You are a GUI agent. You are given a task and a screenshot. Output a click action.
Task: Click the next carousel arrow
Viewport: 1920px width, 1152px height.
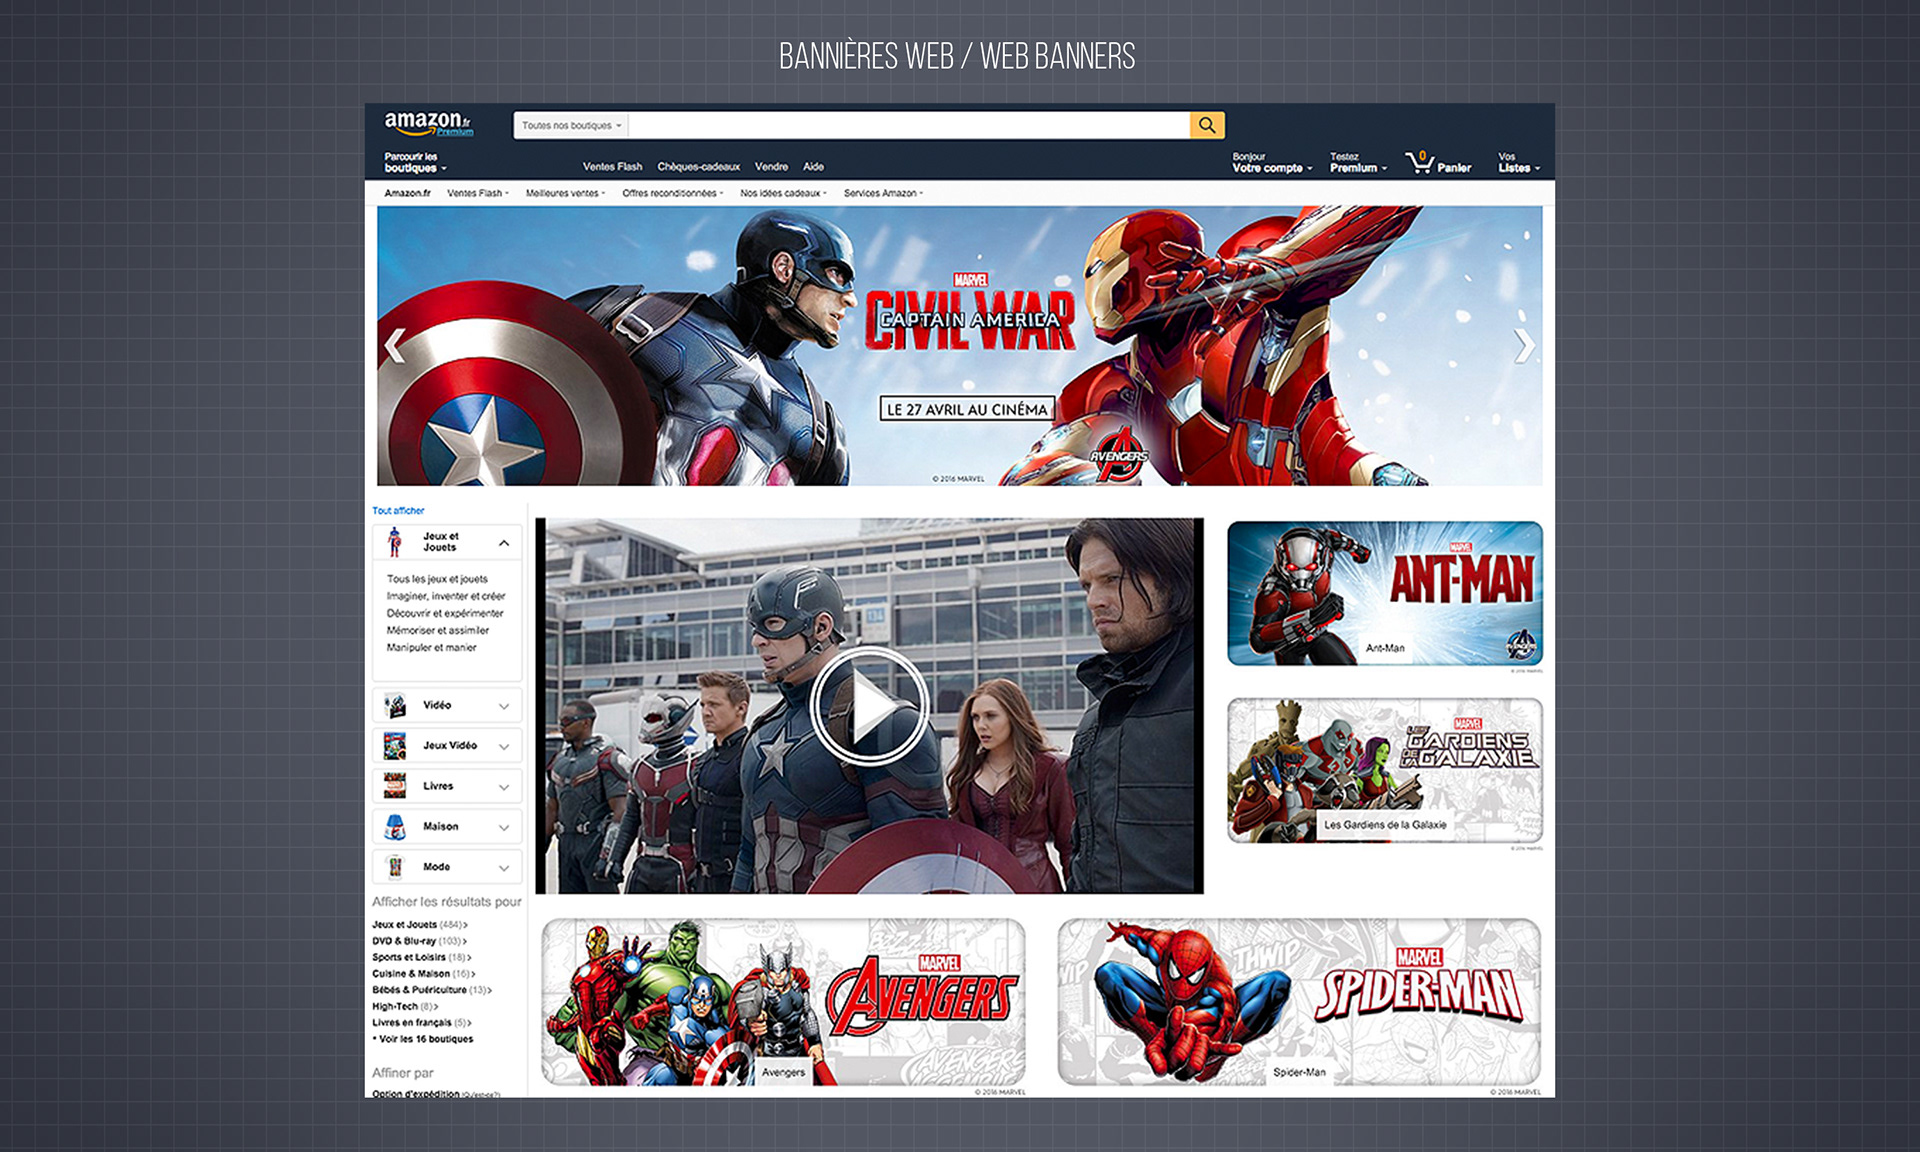(1524, 343)
